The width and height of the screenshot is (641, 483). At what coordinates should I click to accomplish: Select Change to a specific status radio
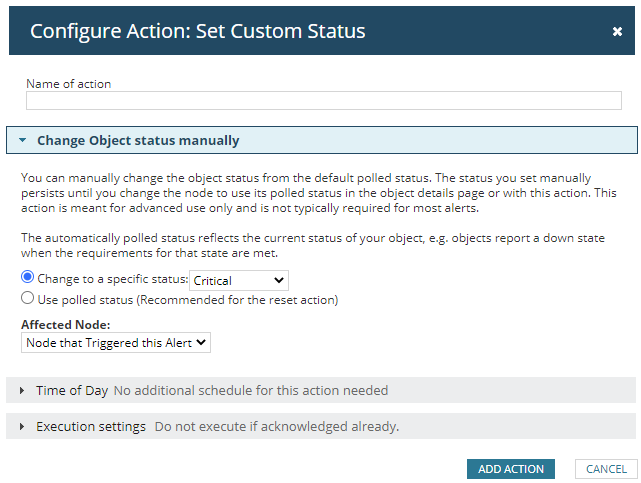point(27,277)
